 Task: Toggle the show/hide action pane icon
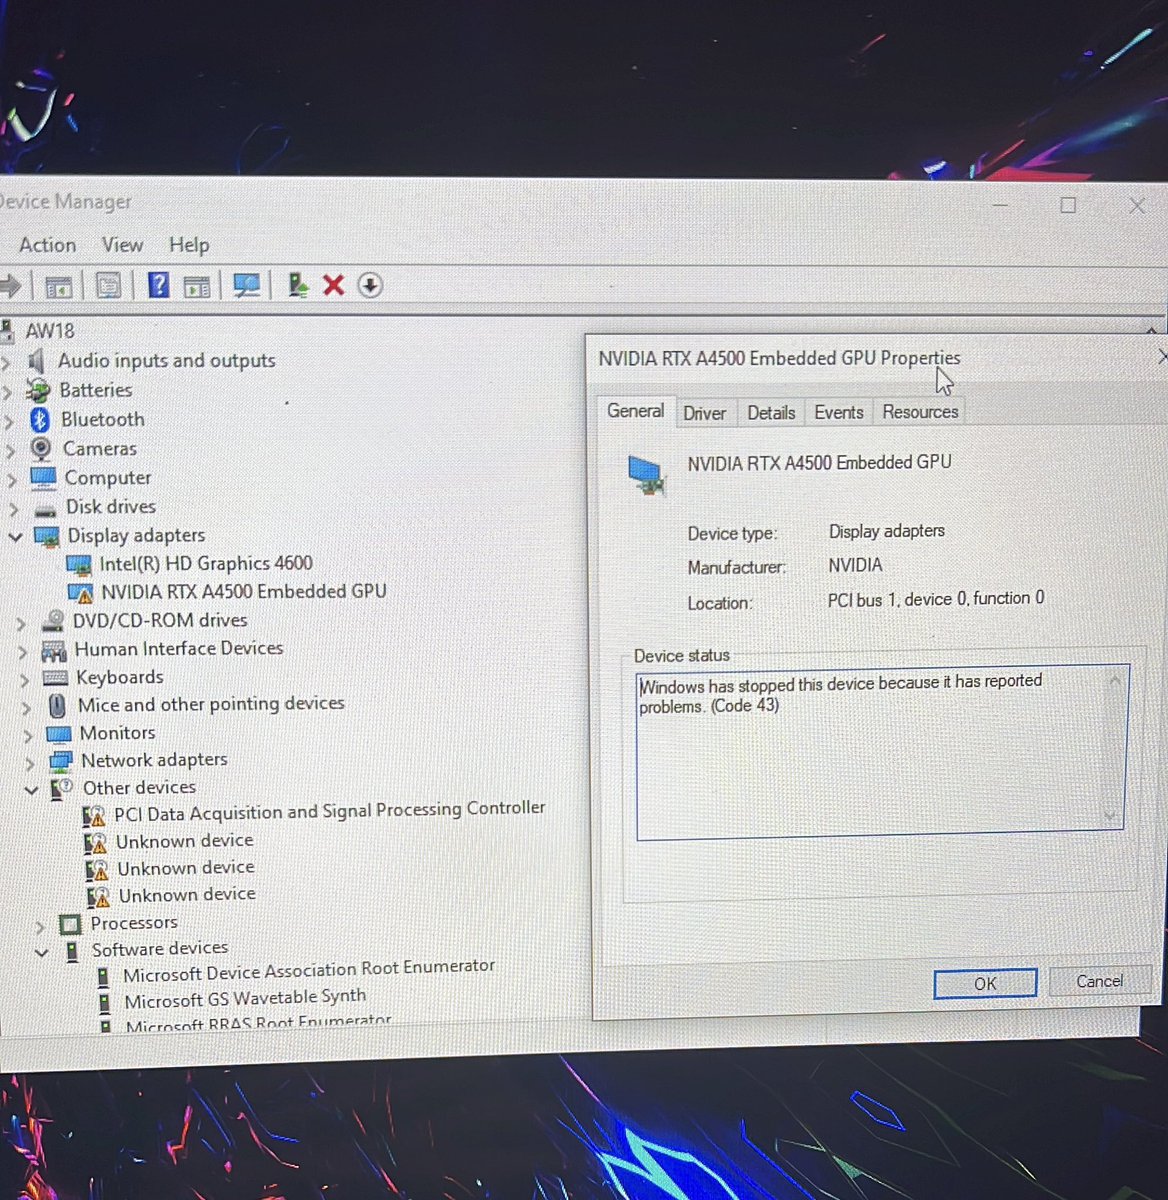[197, 286]
